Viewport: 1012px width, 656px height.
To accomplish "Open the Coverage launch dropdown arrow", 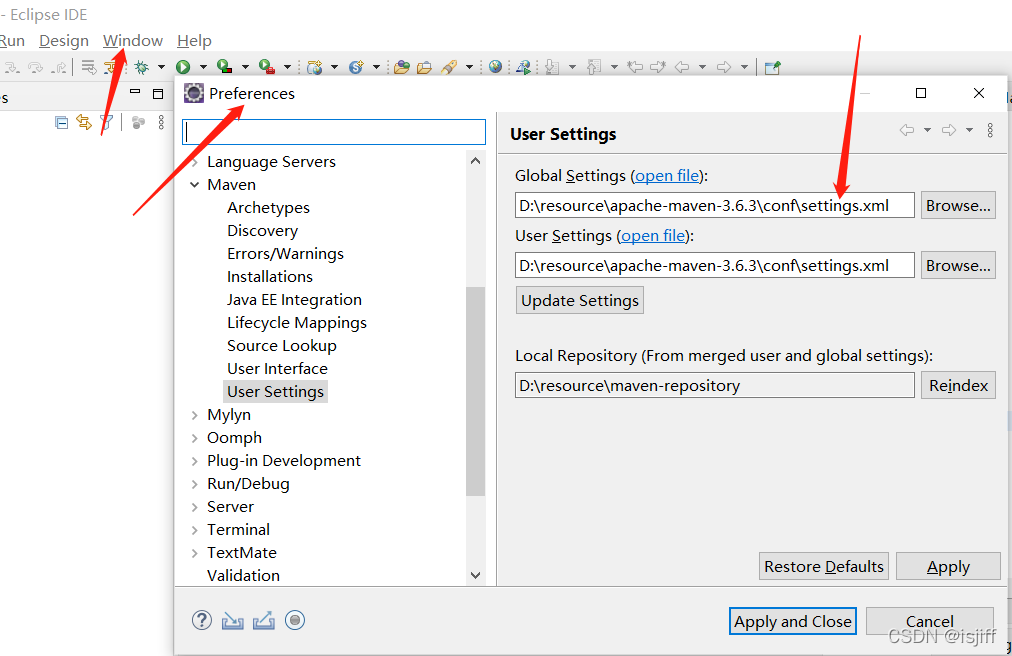I will (245, 67).
